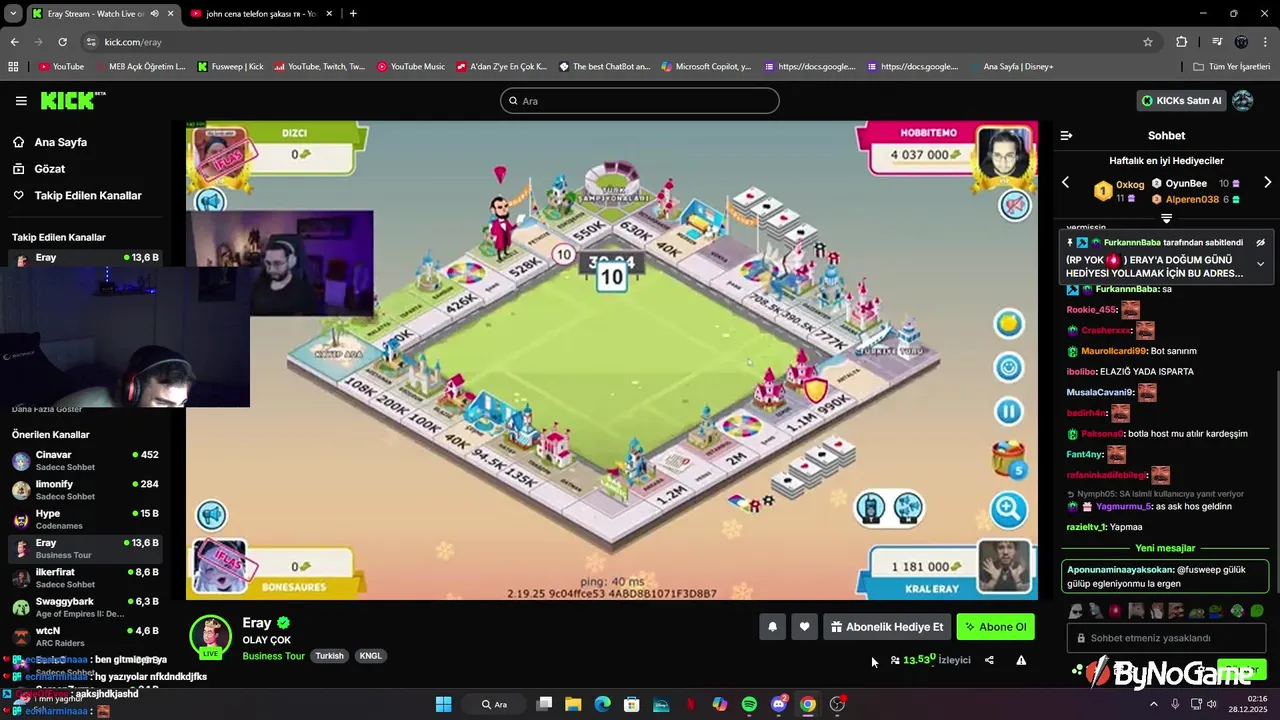Click the in-game emoji face button
Screen dimensions: 1280x720
(1008, 367)
